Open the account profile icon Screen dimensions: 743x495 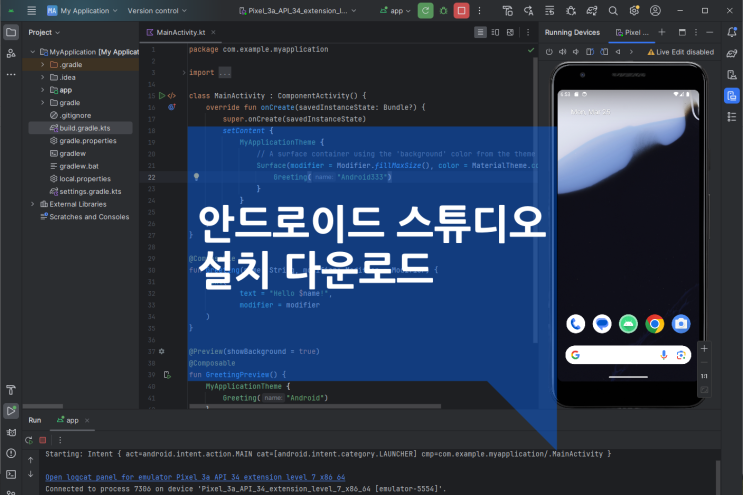point(655,10)
